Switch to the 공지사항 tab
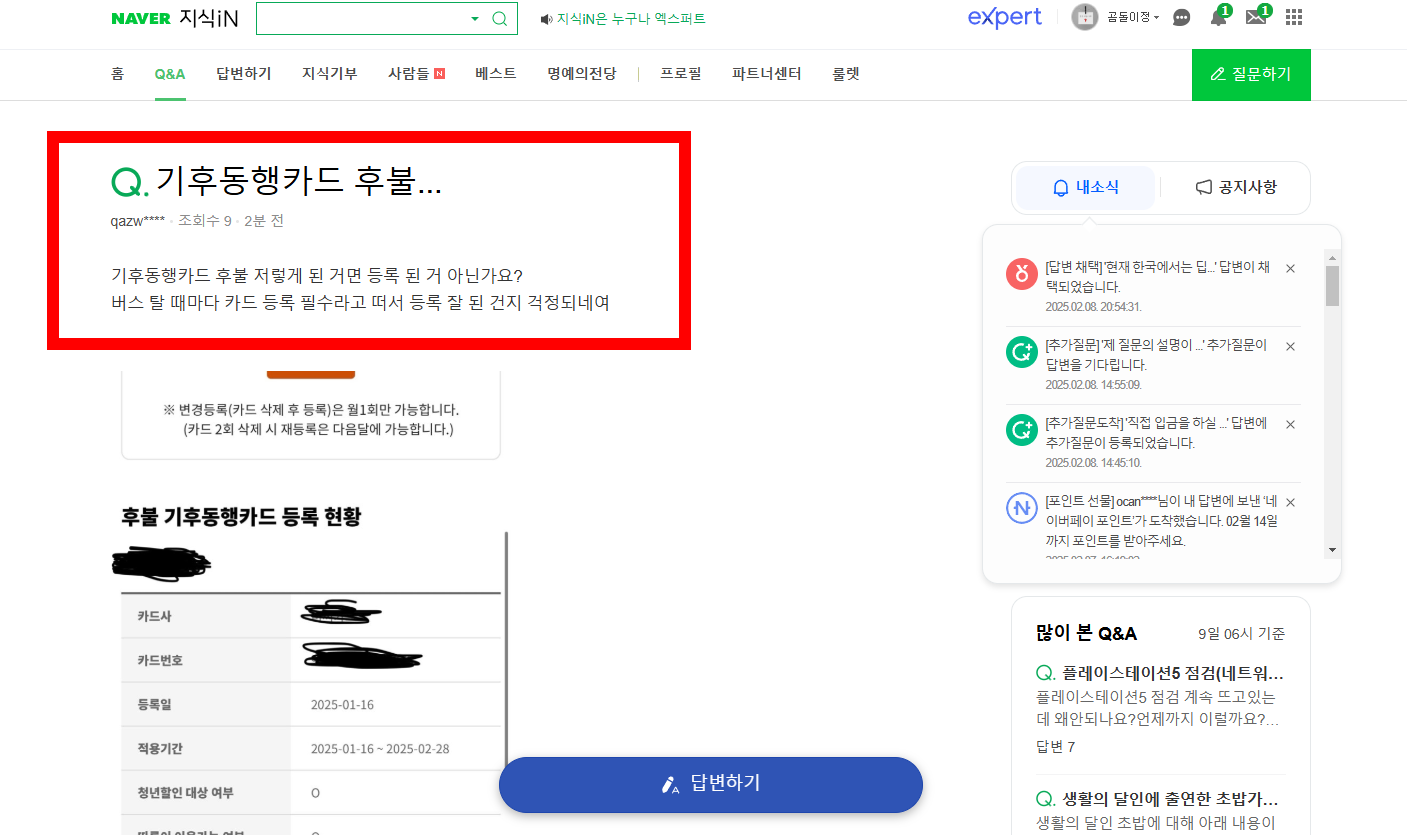Image resolution: width=1407 pixels, height=835 pixels. [1236, 187]
